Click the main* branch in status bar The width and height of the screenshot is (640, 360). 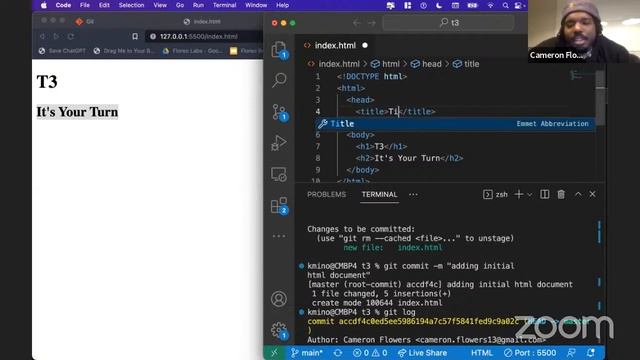(x=307, y=353)
